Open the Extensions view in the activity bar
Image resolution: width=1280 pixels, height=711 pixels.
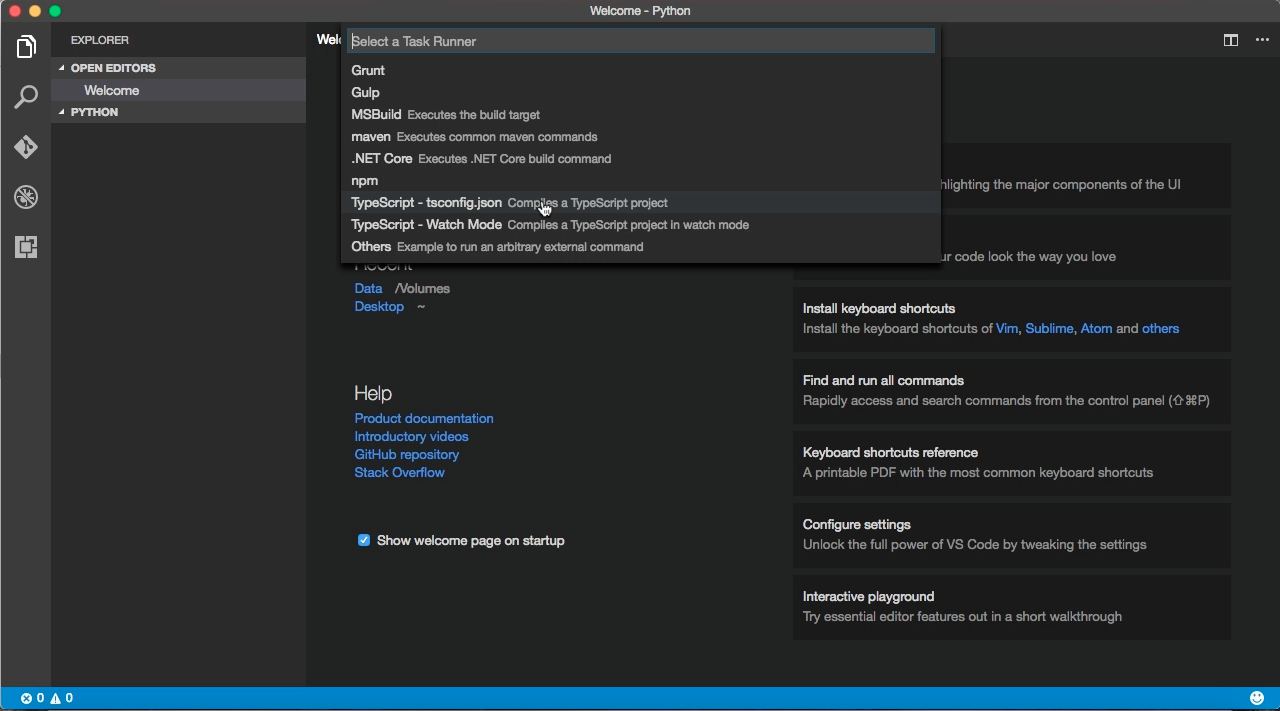[26, 247]
